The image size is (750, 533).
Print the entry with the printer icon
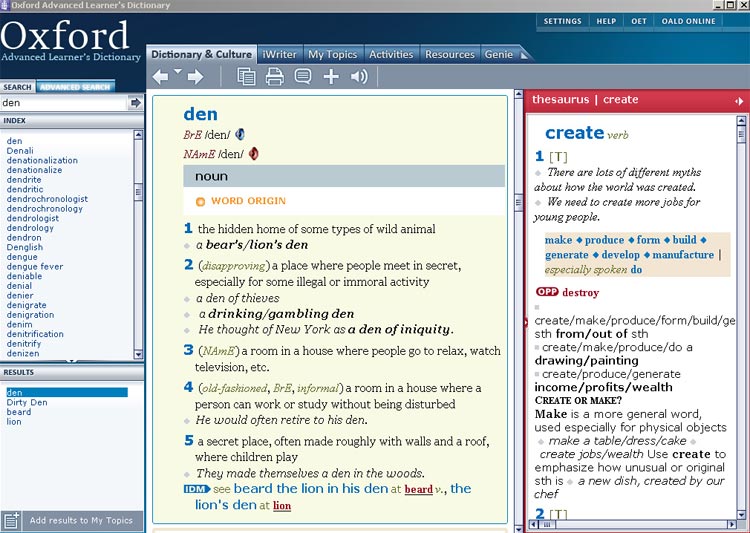coord(275,77)
